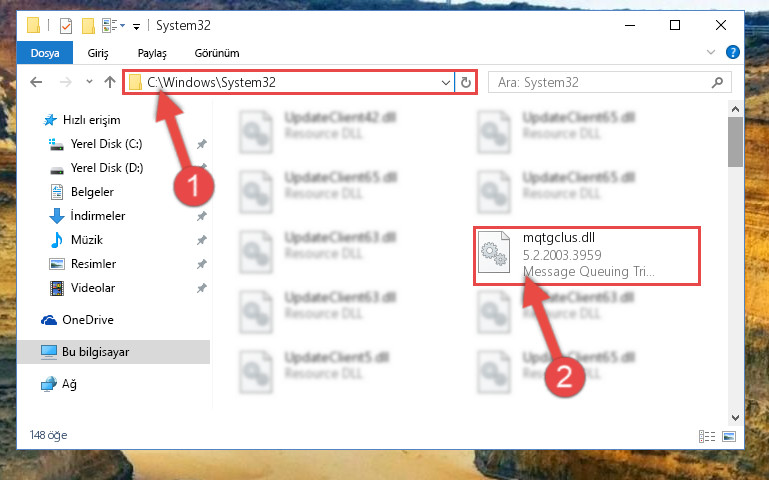The width and height of the screenshot is (769, 480).
Task: Switch to details view layout icon
Action: click(707, 436)
